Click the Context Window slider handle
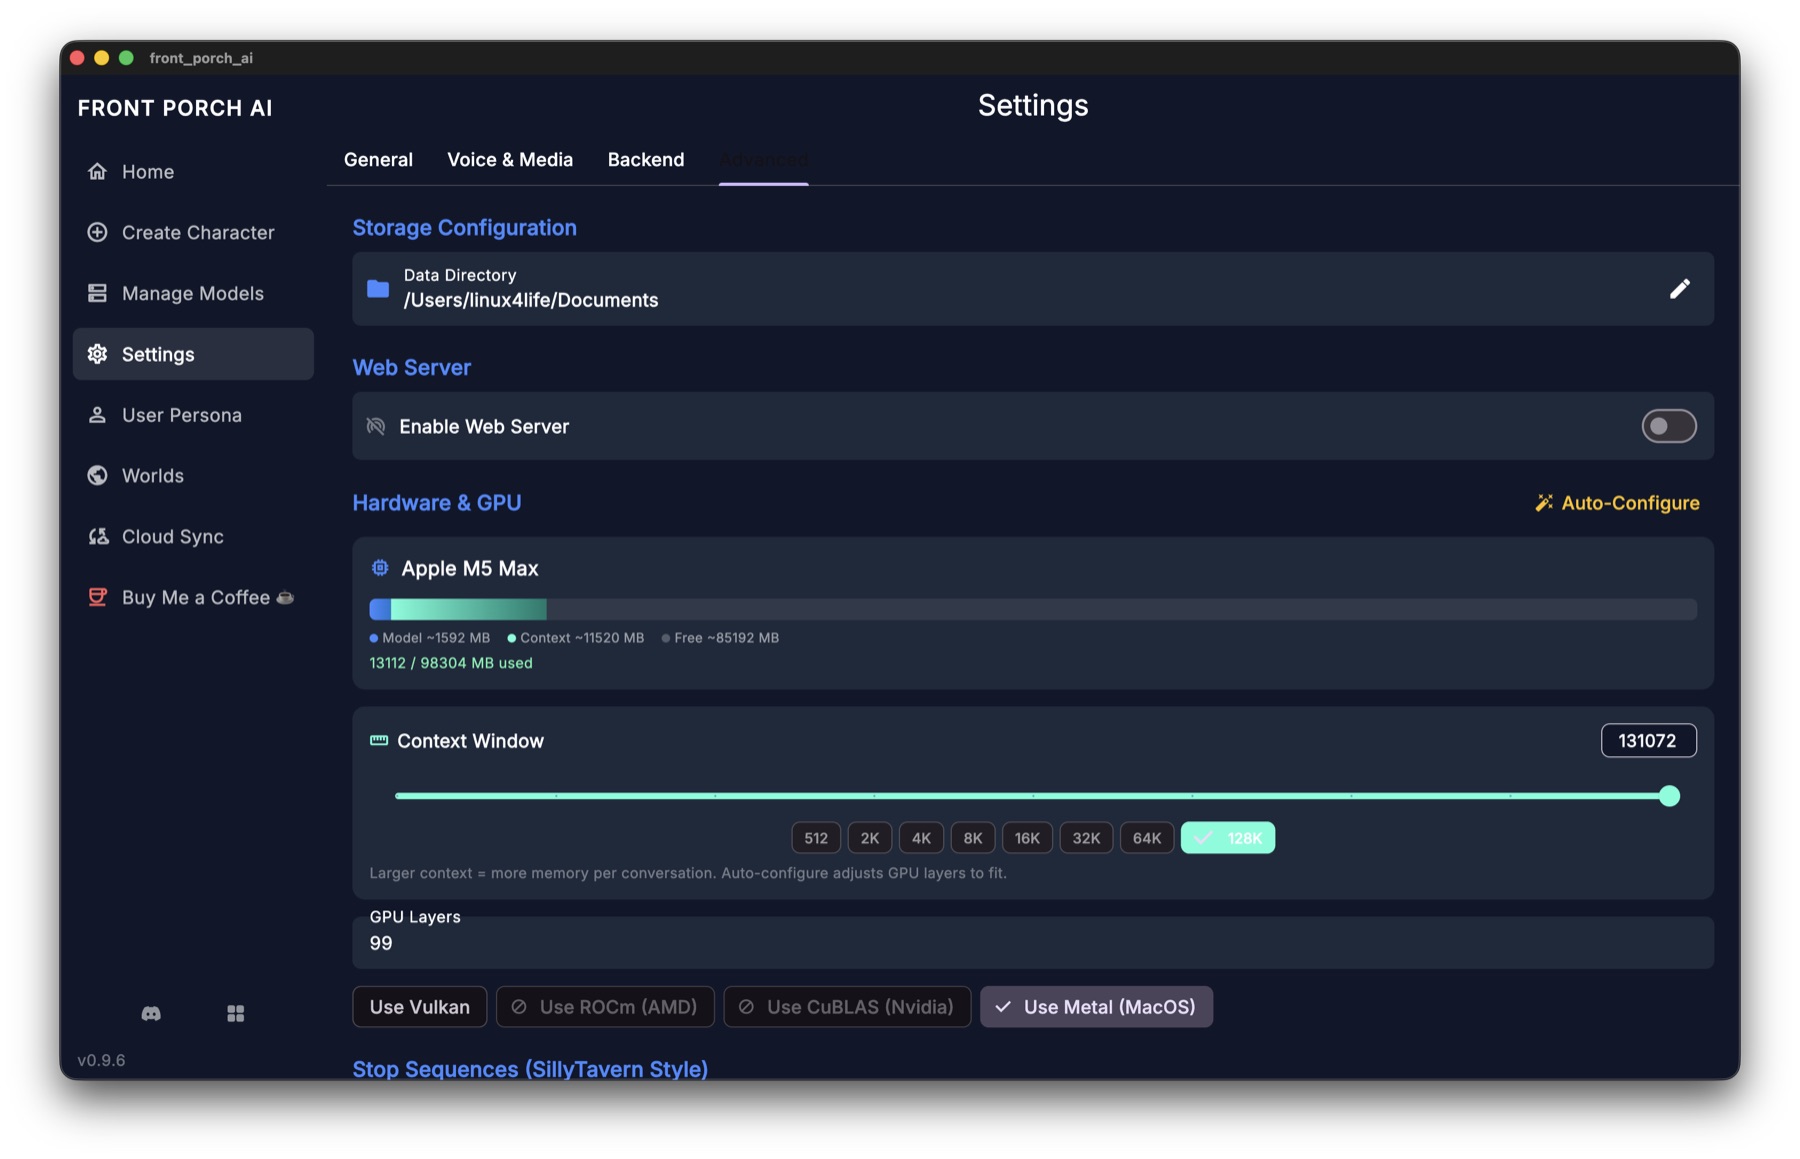Image resolution: width=1800 pixels, height=1159 pixels. (x=1669, y=796)
